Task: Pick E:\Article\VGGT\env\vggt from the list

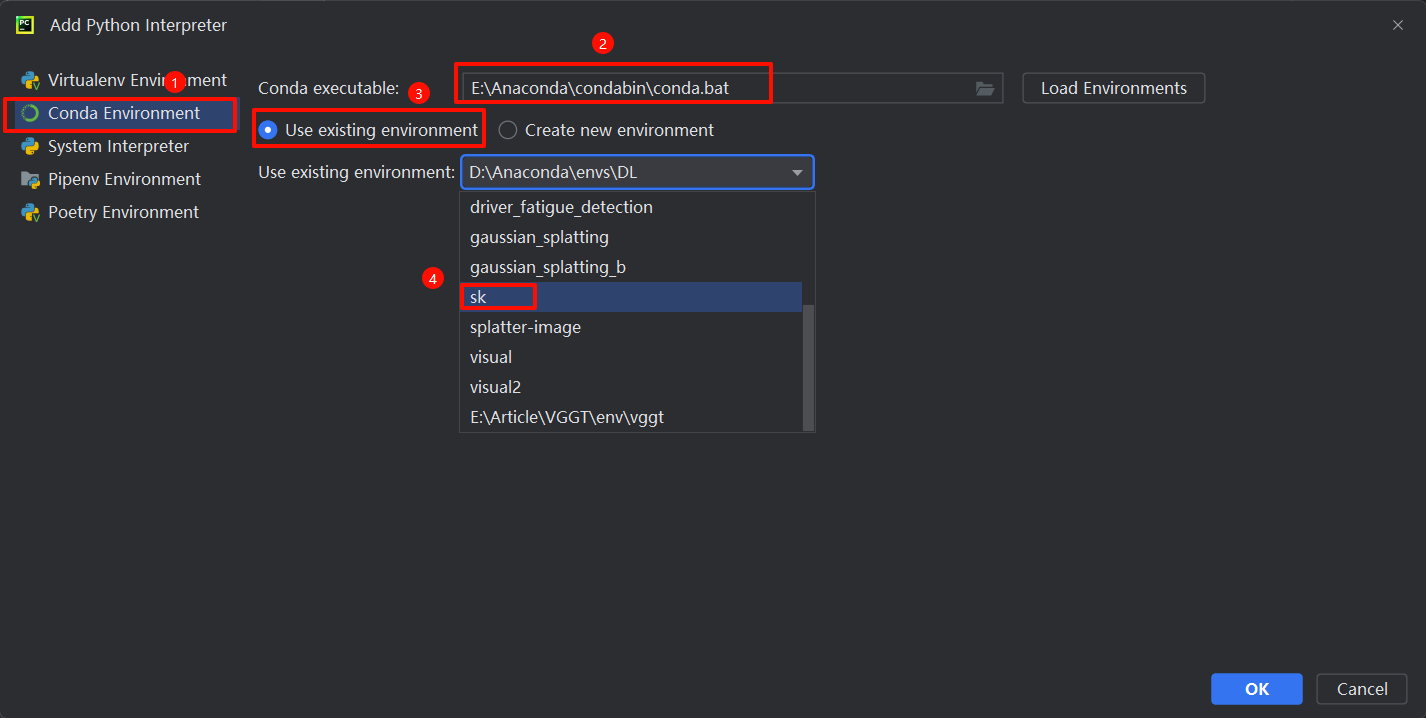Action: pos(631,417)
